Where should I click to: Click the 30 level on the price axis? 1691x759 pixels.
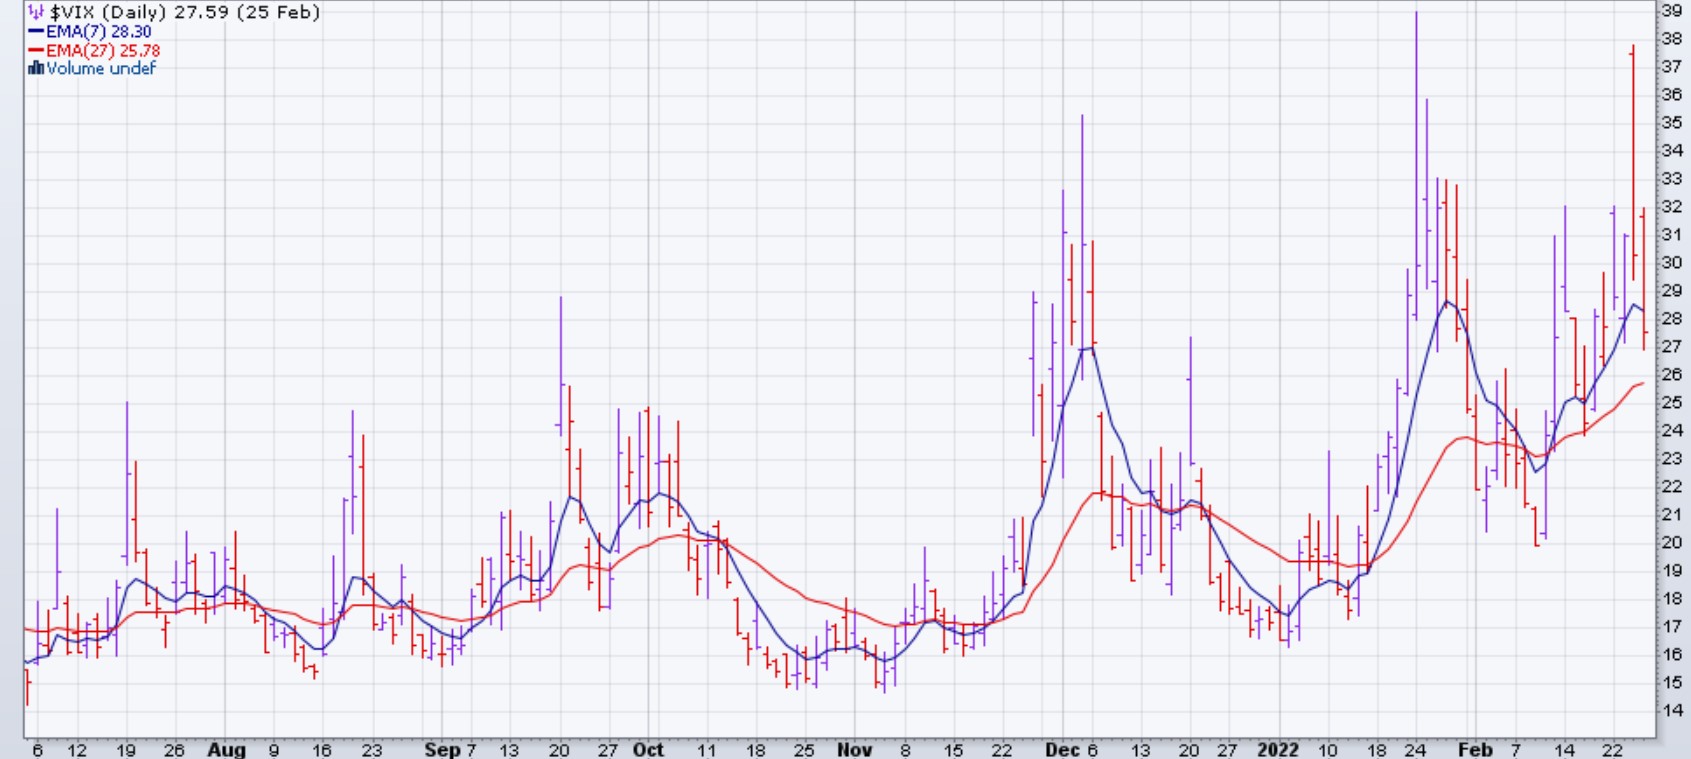(1671, 262)
